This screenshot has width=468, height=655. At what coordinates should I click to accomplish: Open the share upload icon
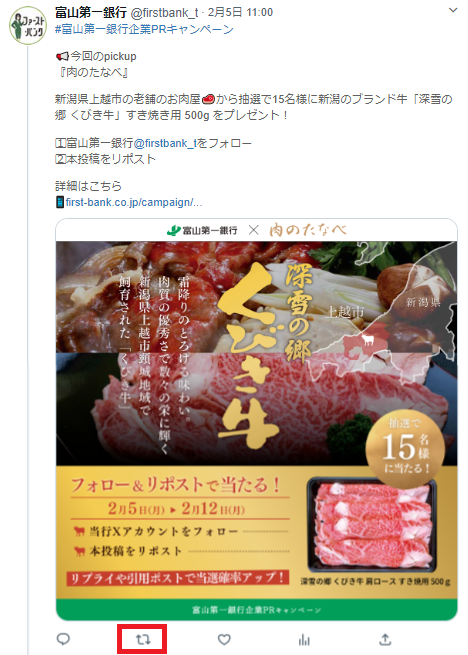385,639
